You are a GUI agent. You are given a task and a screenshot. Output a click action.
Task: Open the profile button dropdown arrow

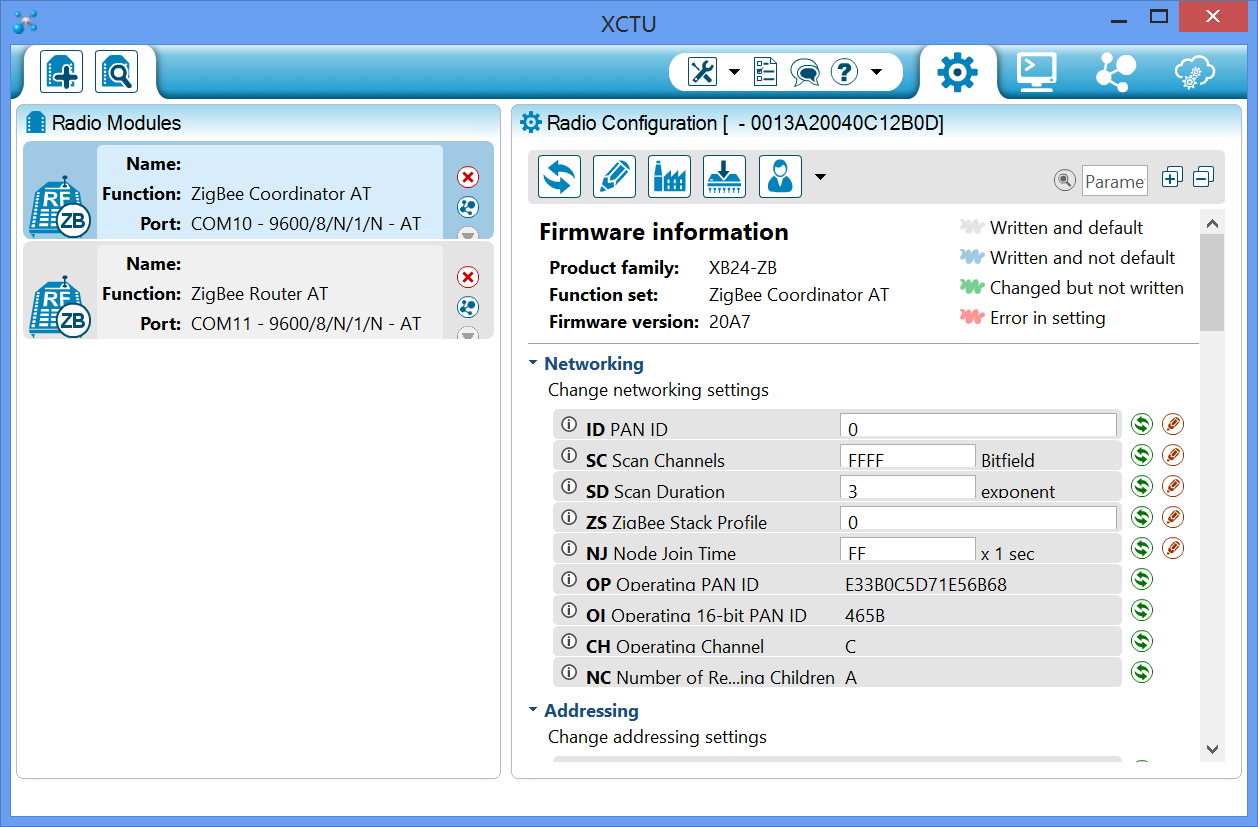[820, 178]
